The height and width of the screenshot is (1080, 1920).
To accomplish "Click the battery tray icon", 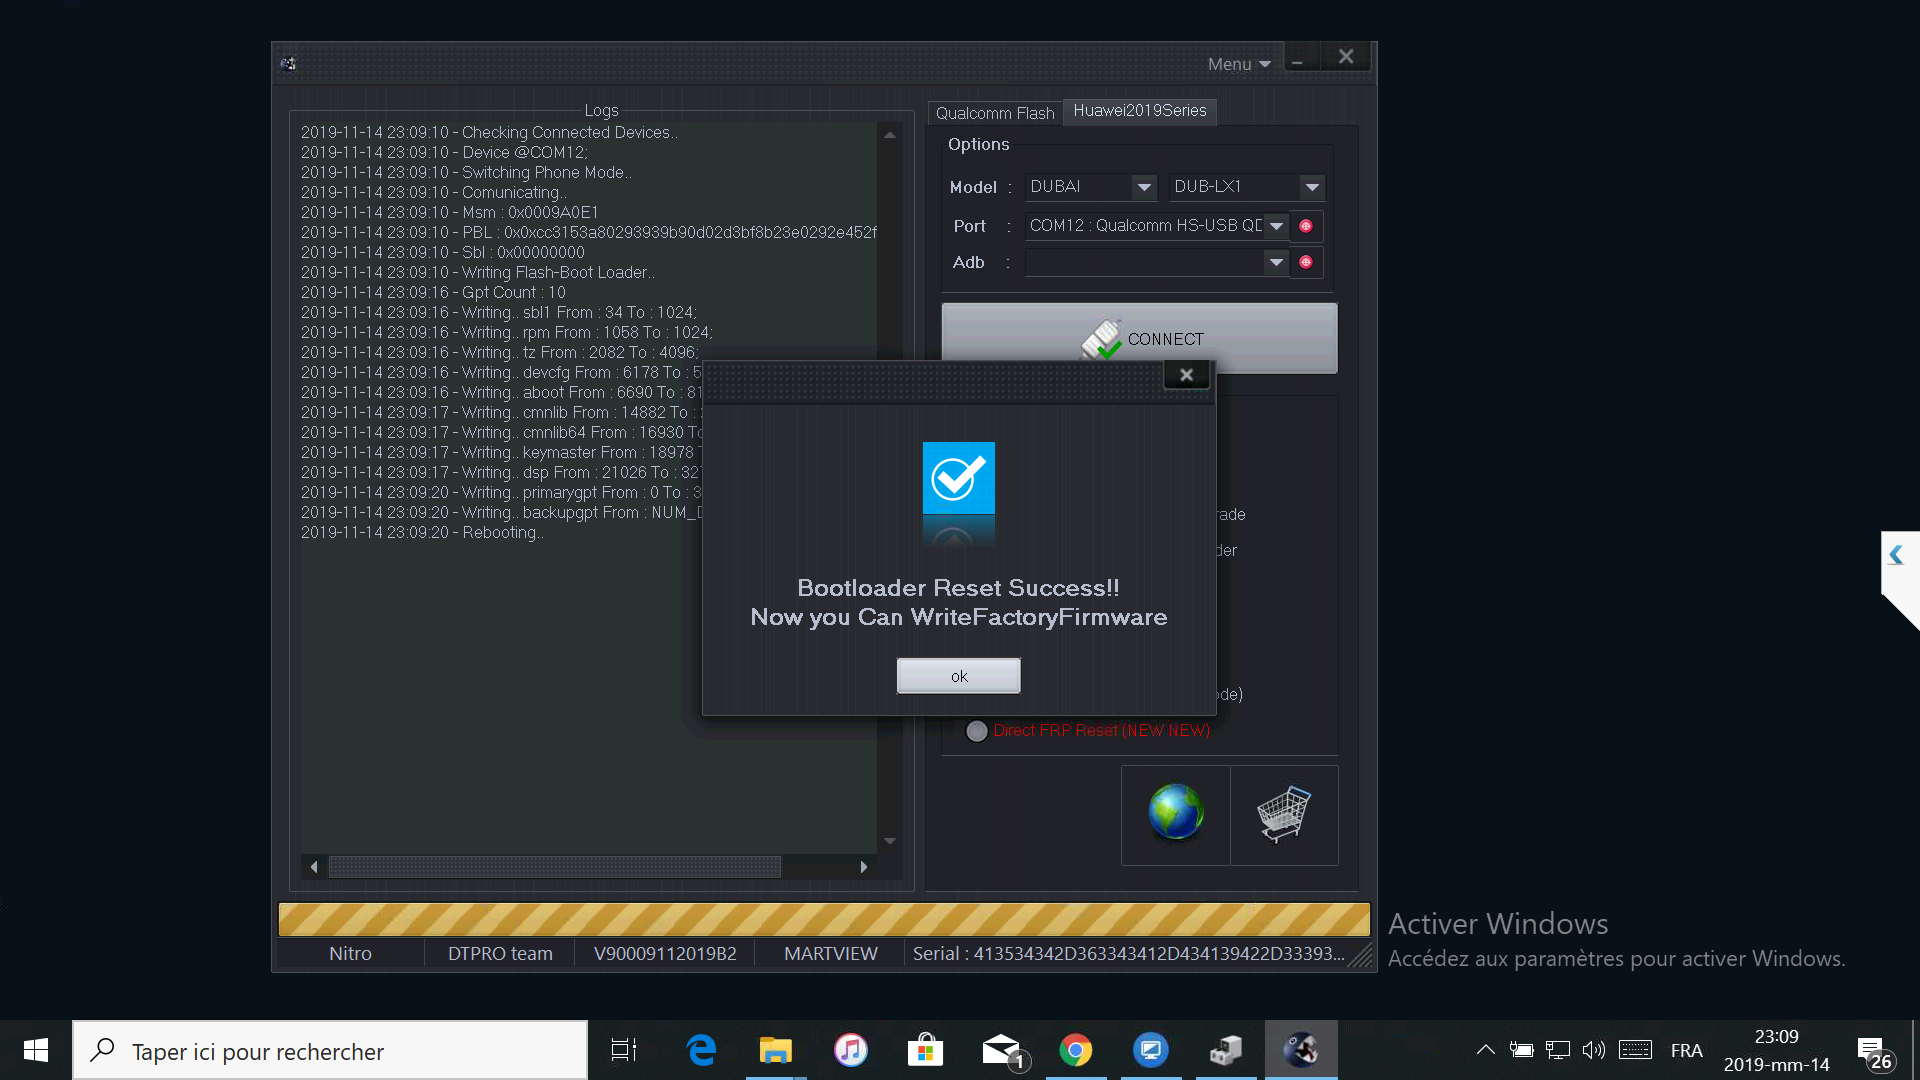I will (1521, 1050).
